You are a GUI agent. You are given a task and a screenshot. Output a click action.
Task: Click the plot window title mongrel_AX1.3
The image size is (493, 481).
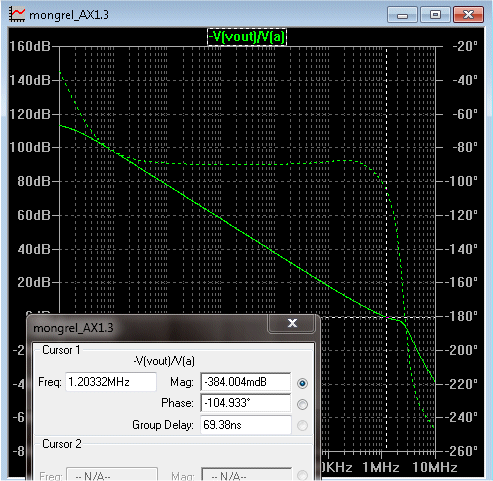click(x=69, y=15)
